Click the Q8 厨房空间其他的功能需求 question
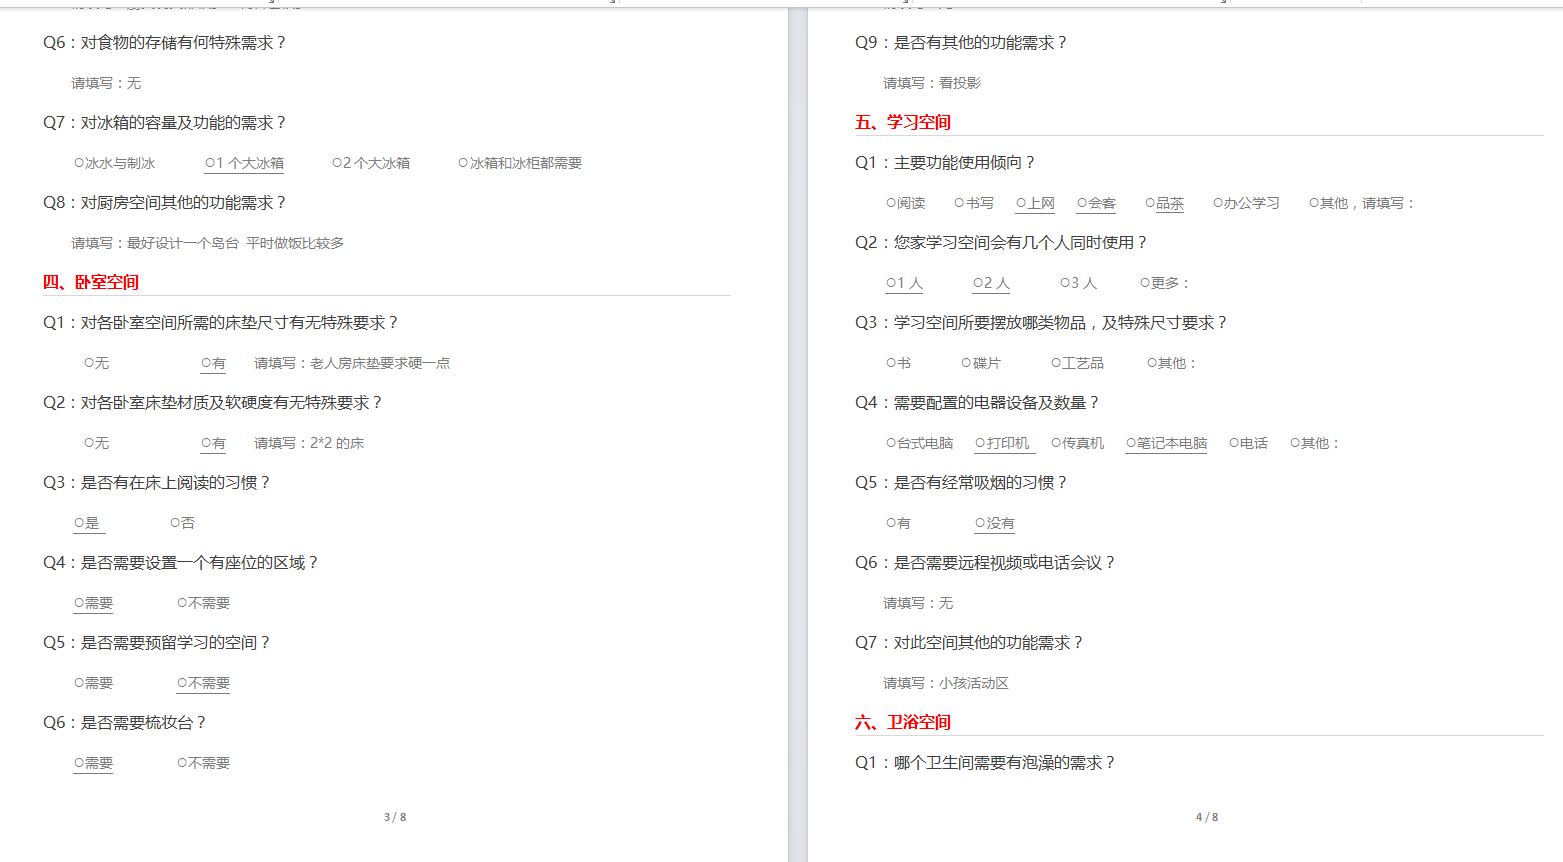 coord(164,203)
